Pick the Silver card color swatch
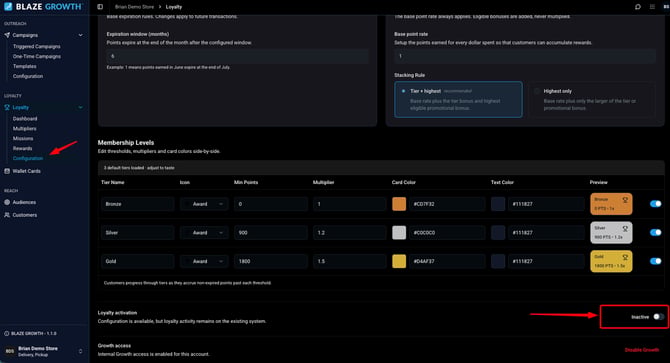Image resolution: width=670 pixels, height=363 pixels. tap(399, 233)
